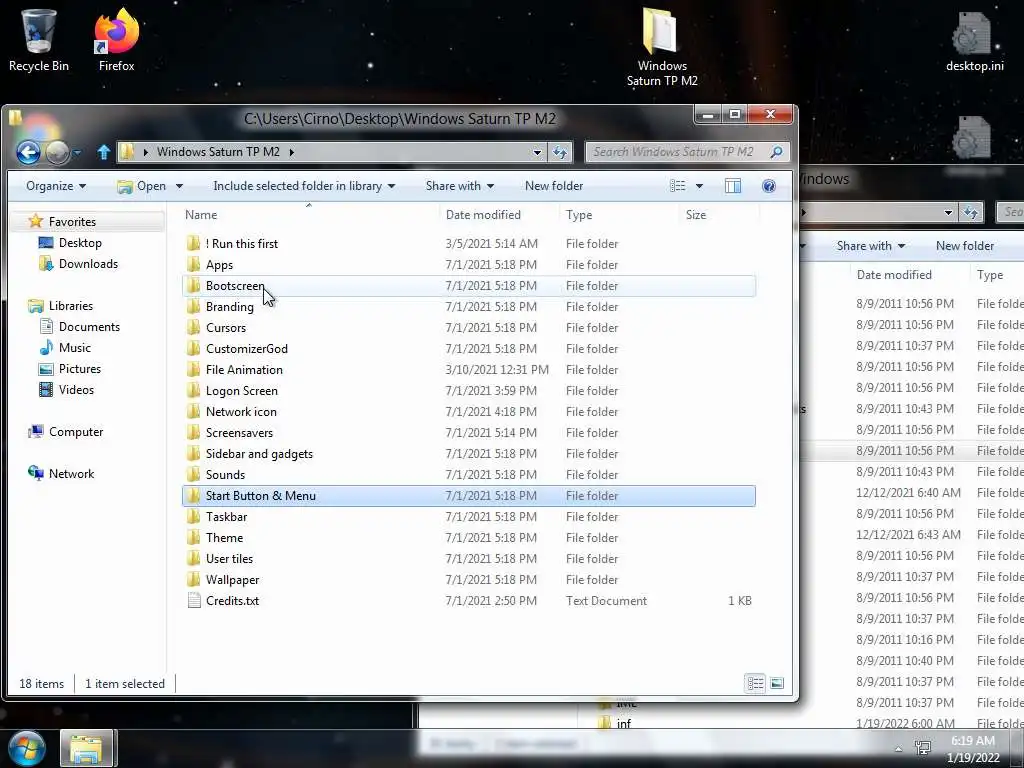Select the '! Run this first' folder
Viewport: 1024px width, 768px height.
[x=468, y=244]
